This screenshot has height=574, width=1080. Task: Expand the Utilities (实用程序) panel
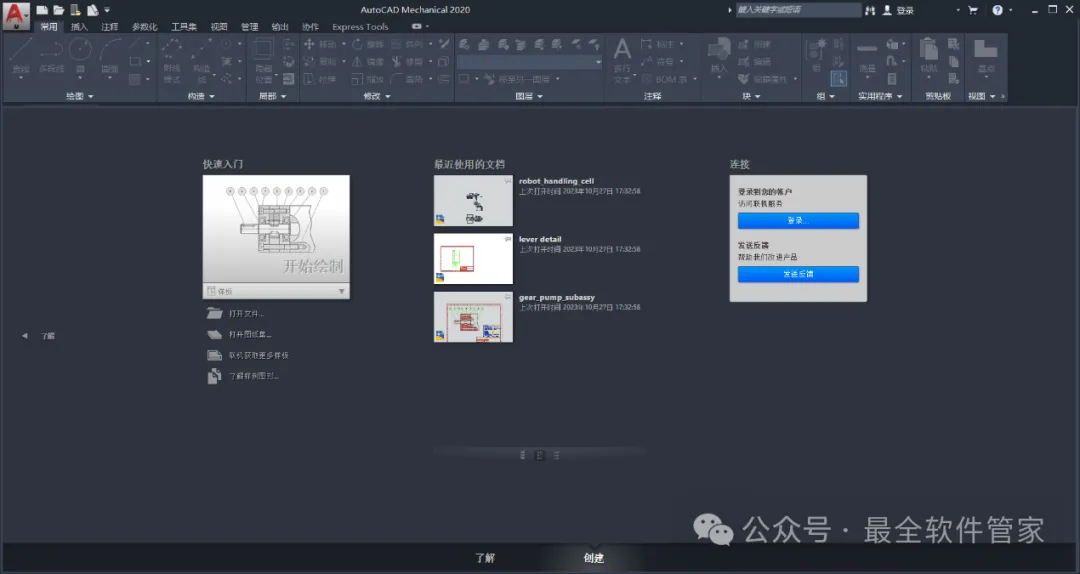(x=880, y=96)
